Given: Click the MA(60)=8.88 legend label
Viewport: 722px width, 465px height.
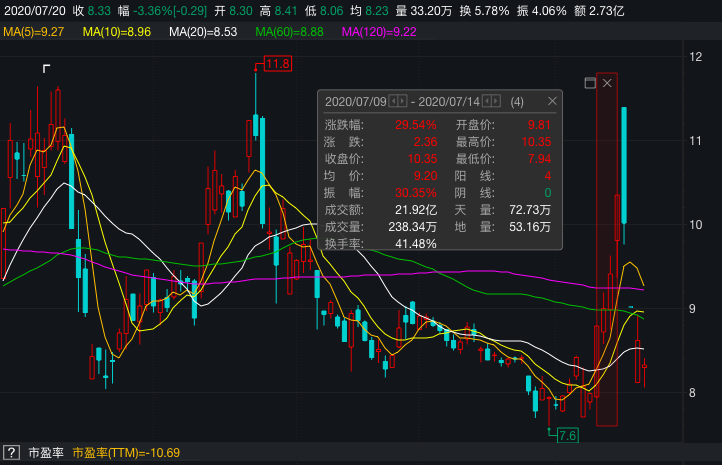Looking at the screenshot, I should click(x=290, y=32).
